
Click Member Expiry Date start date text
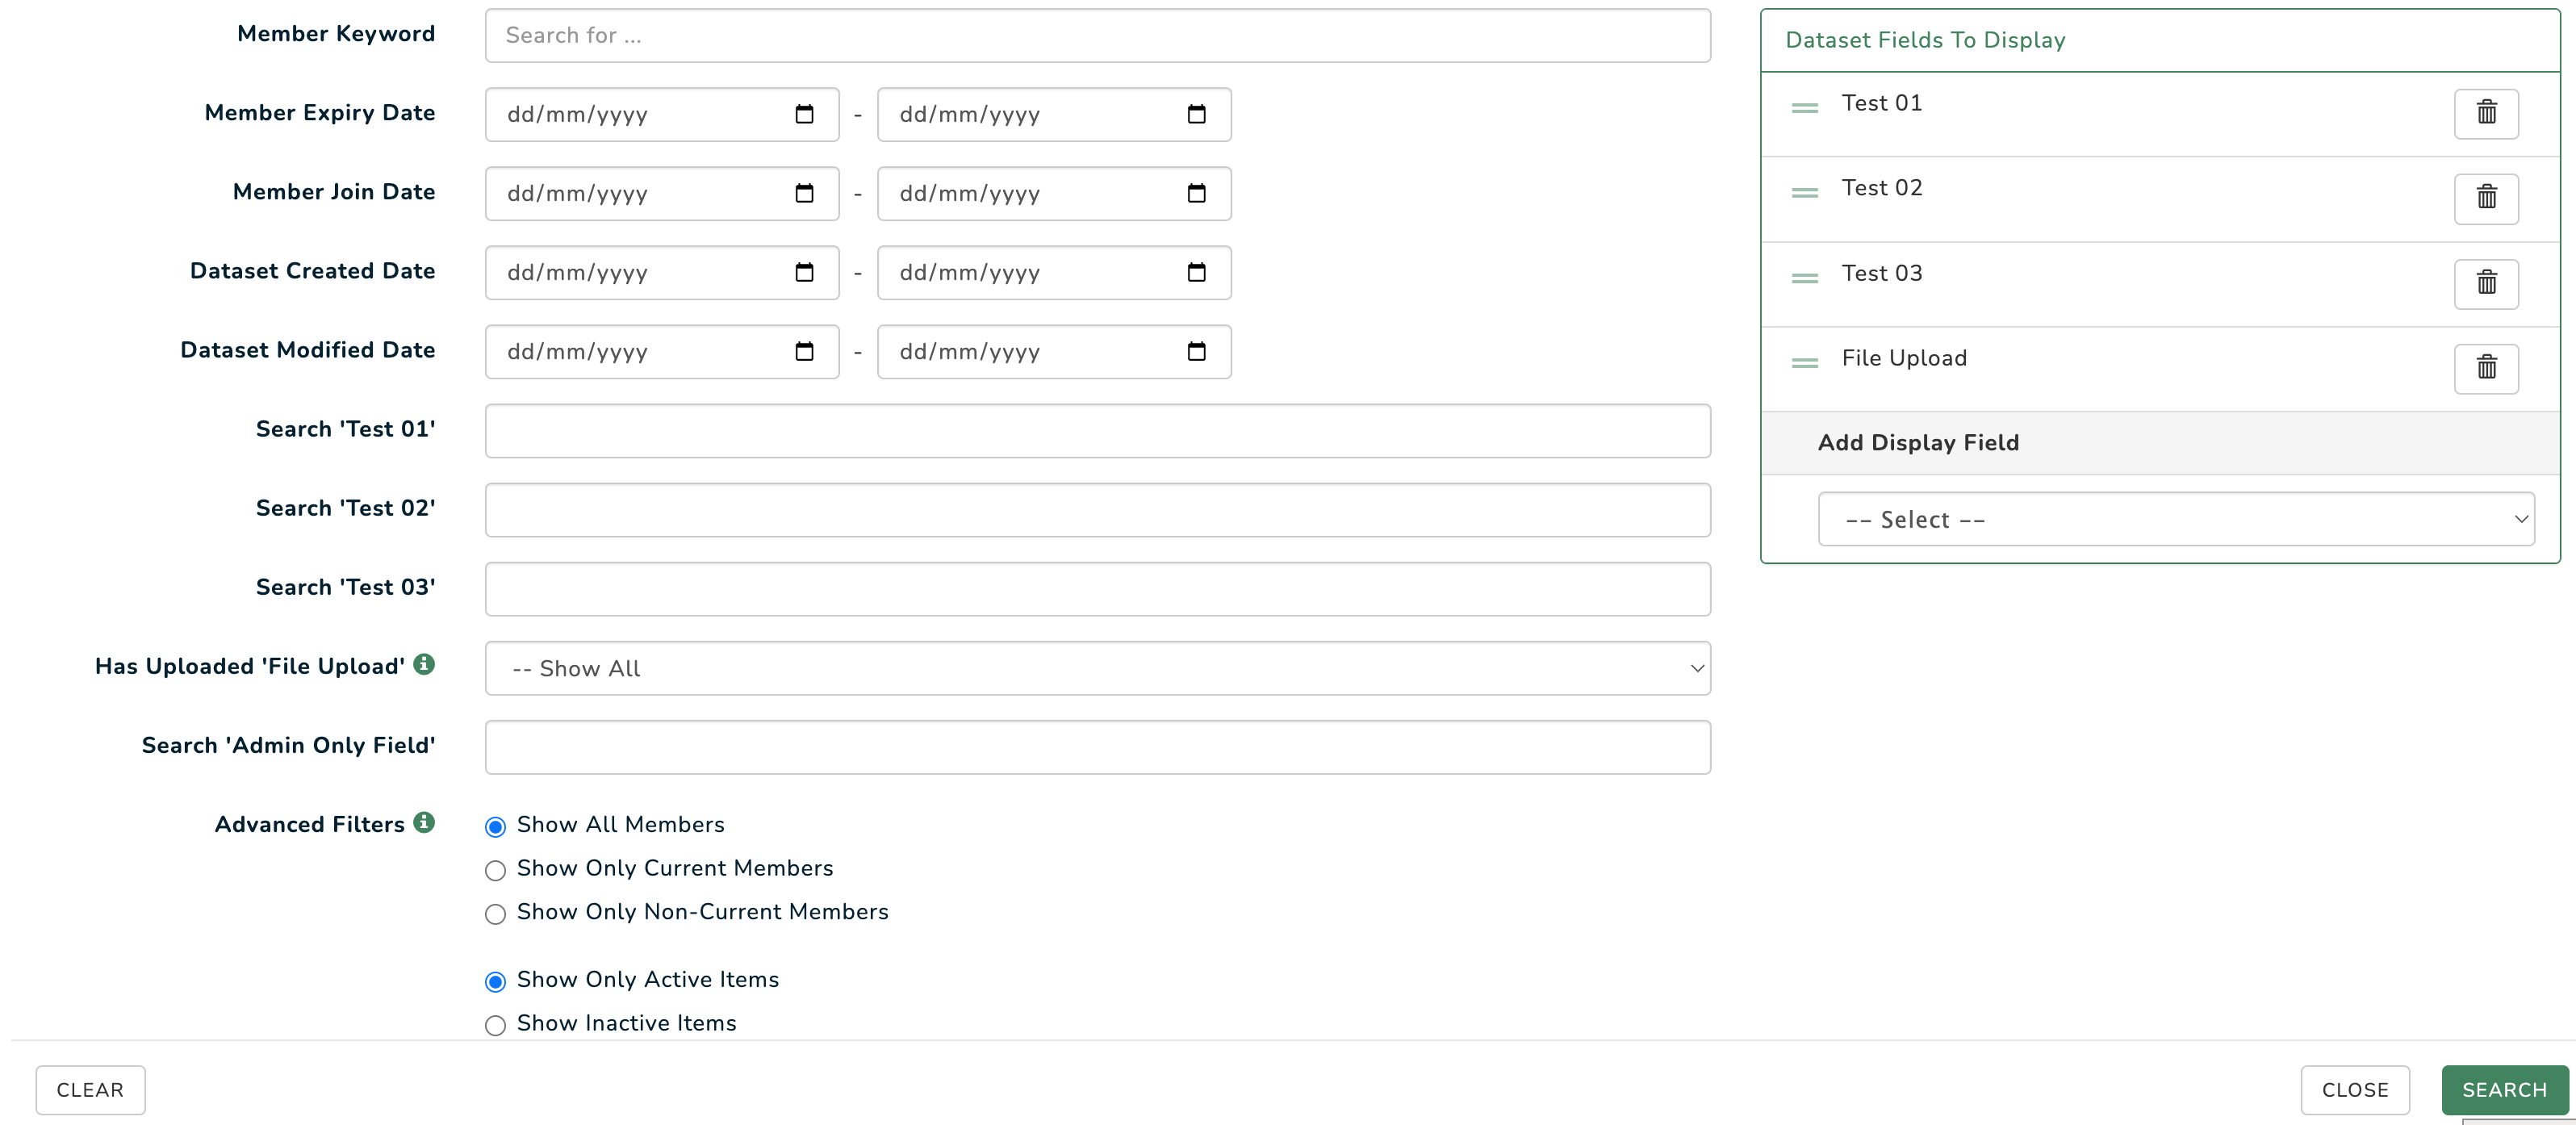click(x=577, y=115)
